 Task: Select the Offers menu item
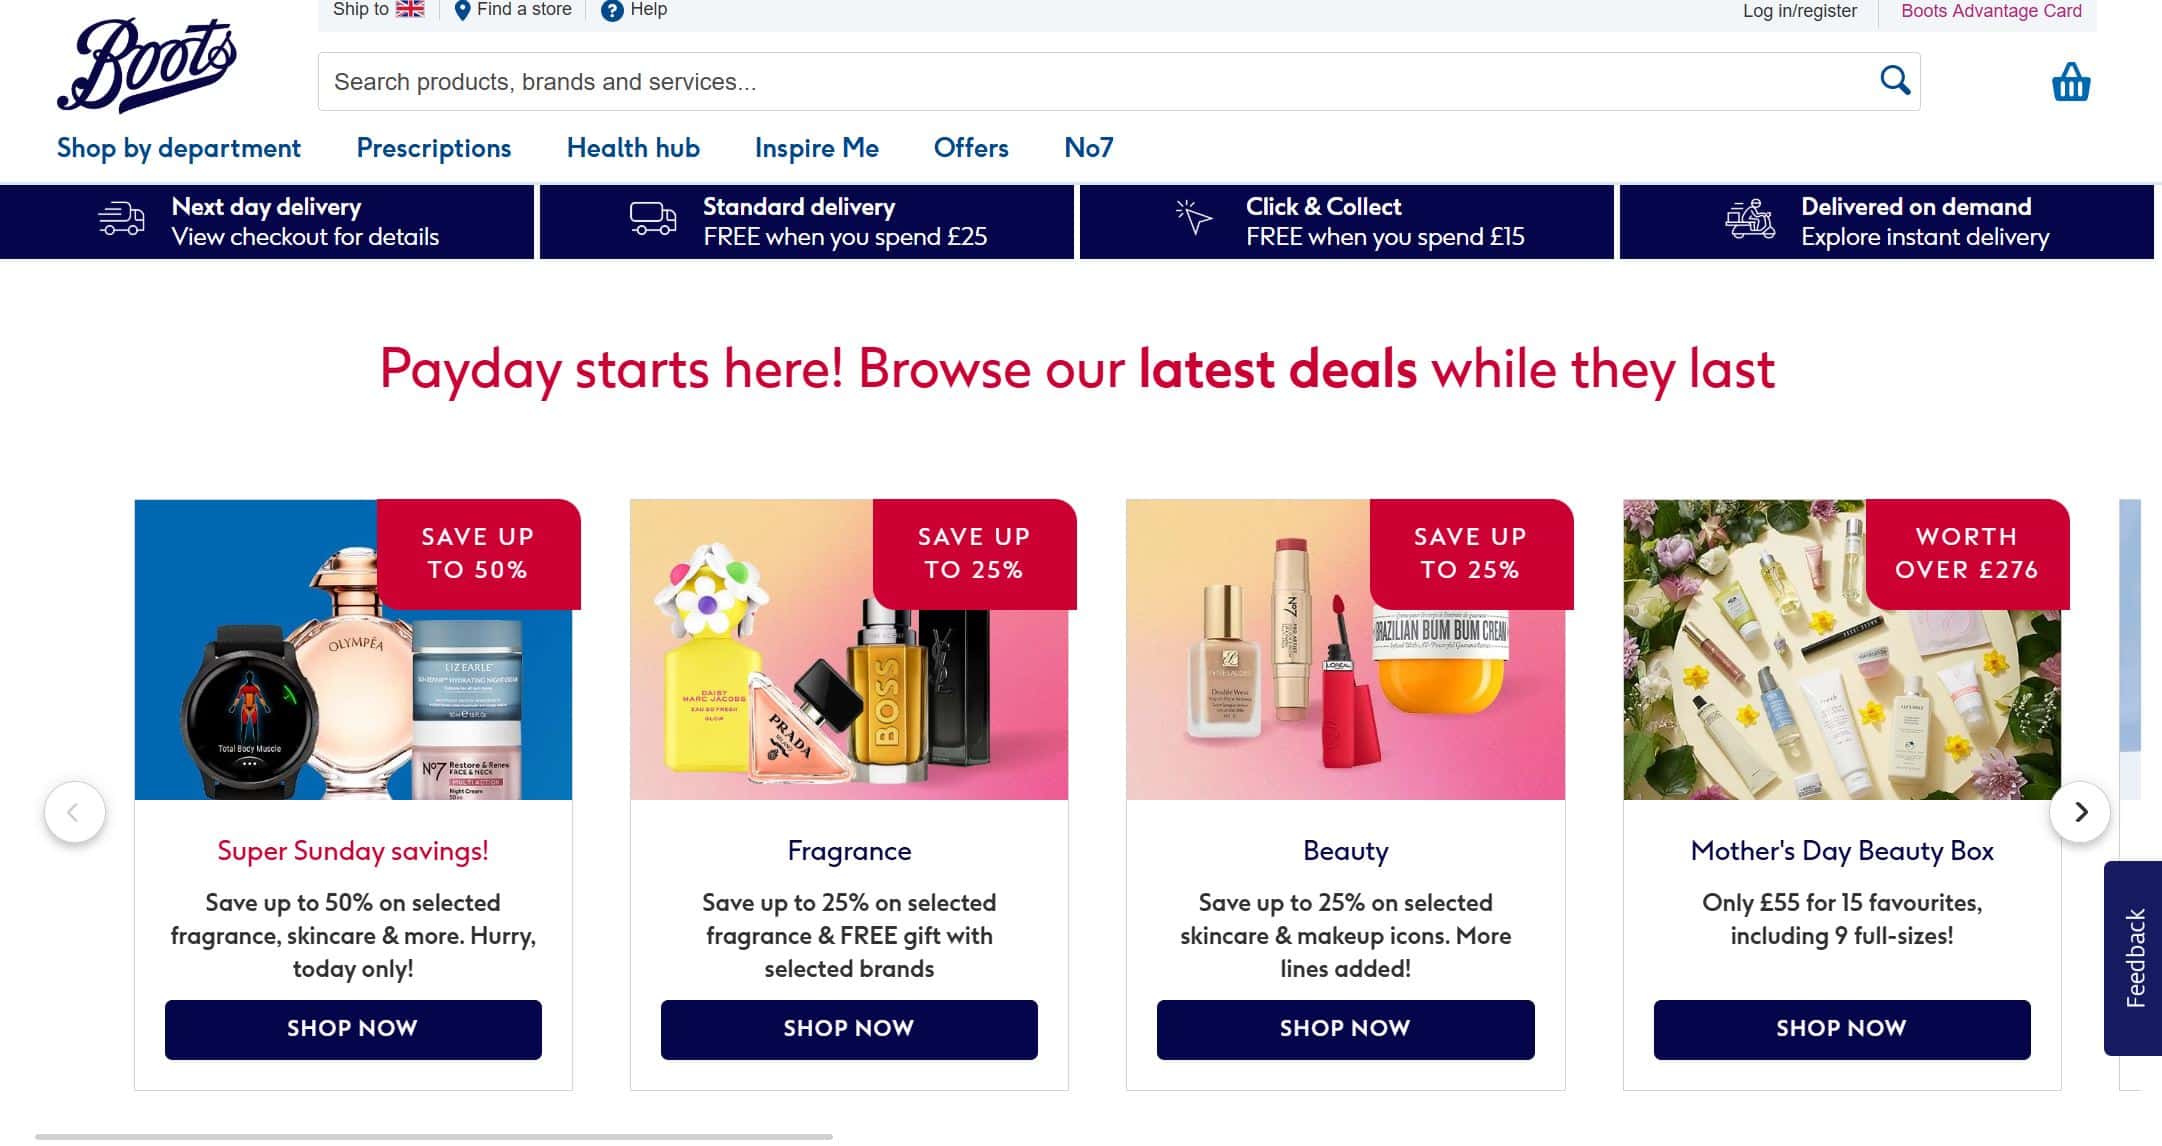click(x=970, y=148)
